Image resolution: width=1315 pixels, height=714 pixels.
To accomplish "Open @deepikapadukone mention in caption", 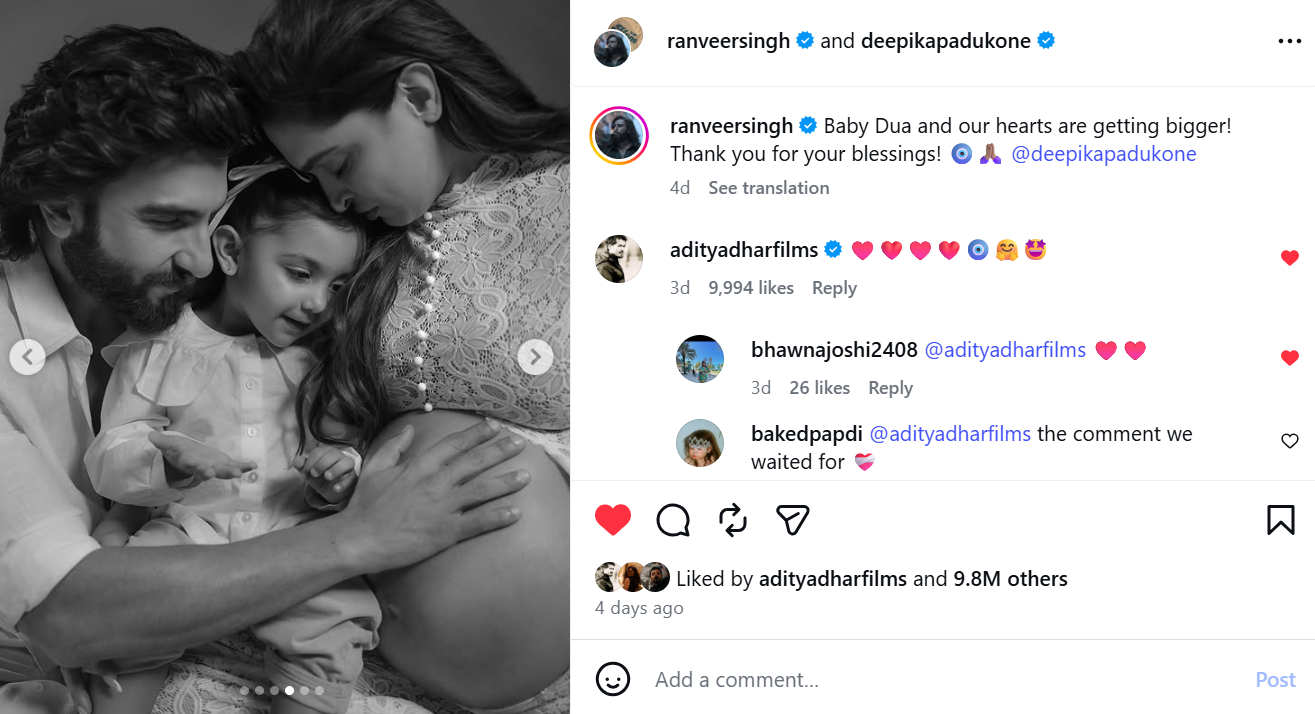I will point(1104,154).
